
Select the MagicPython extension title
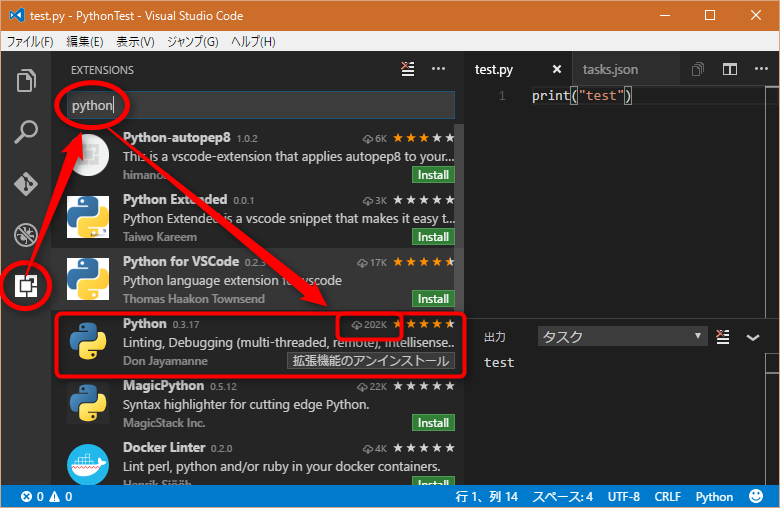[163, 386]
